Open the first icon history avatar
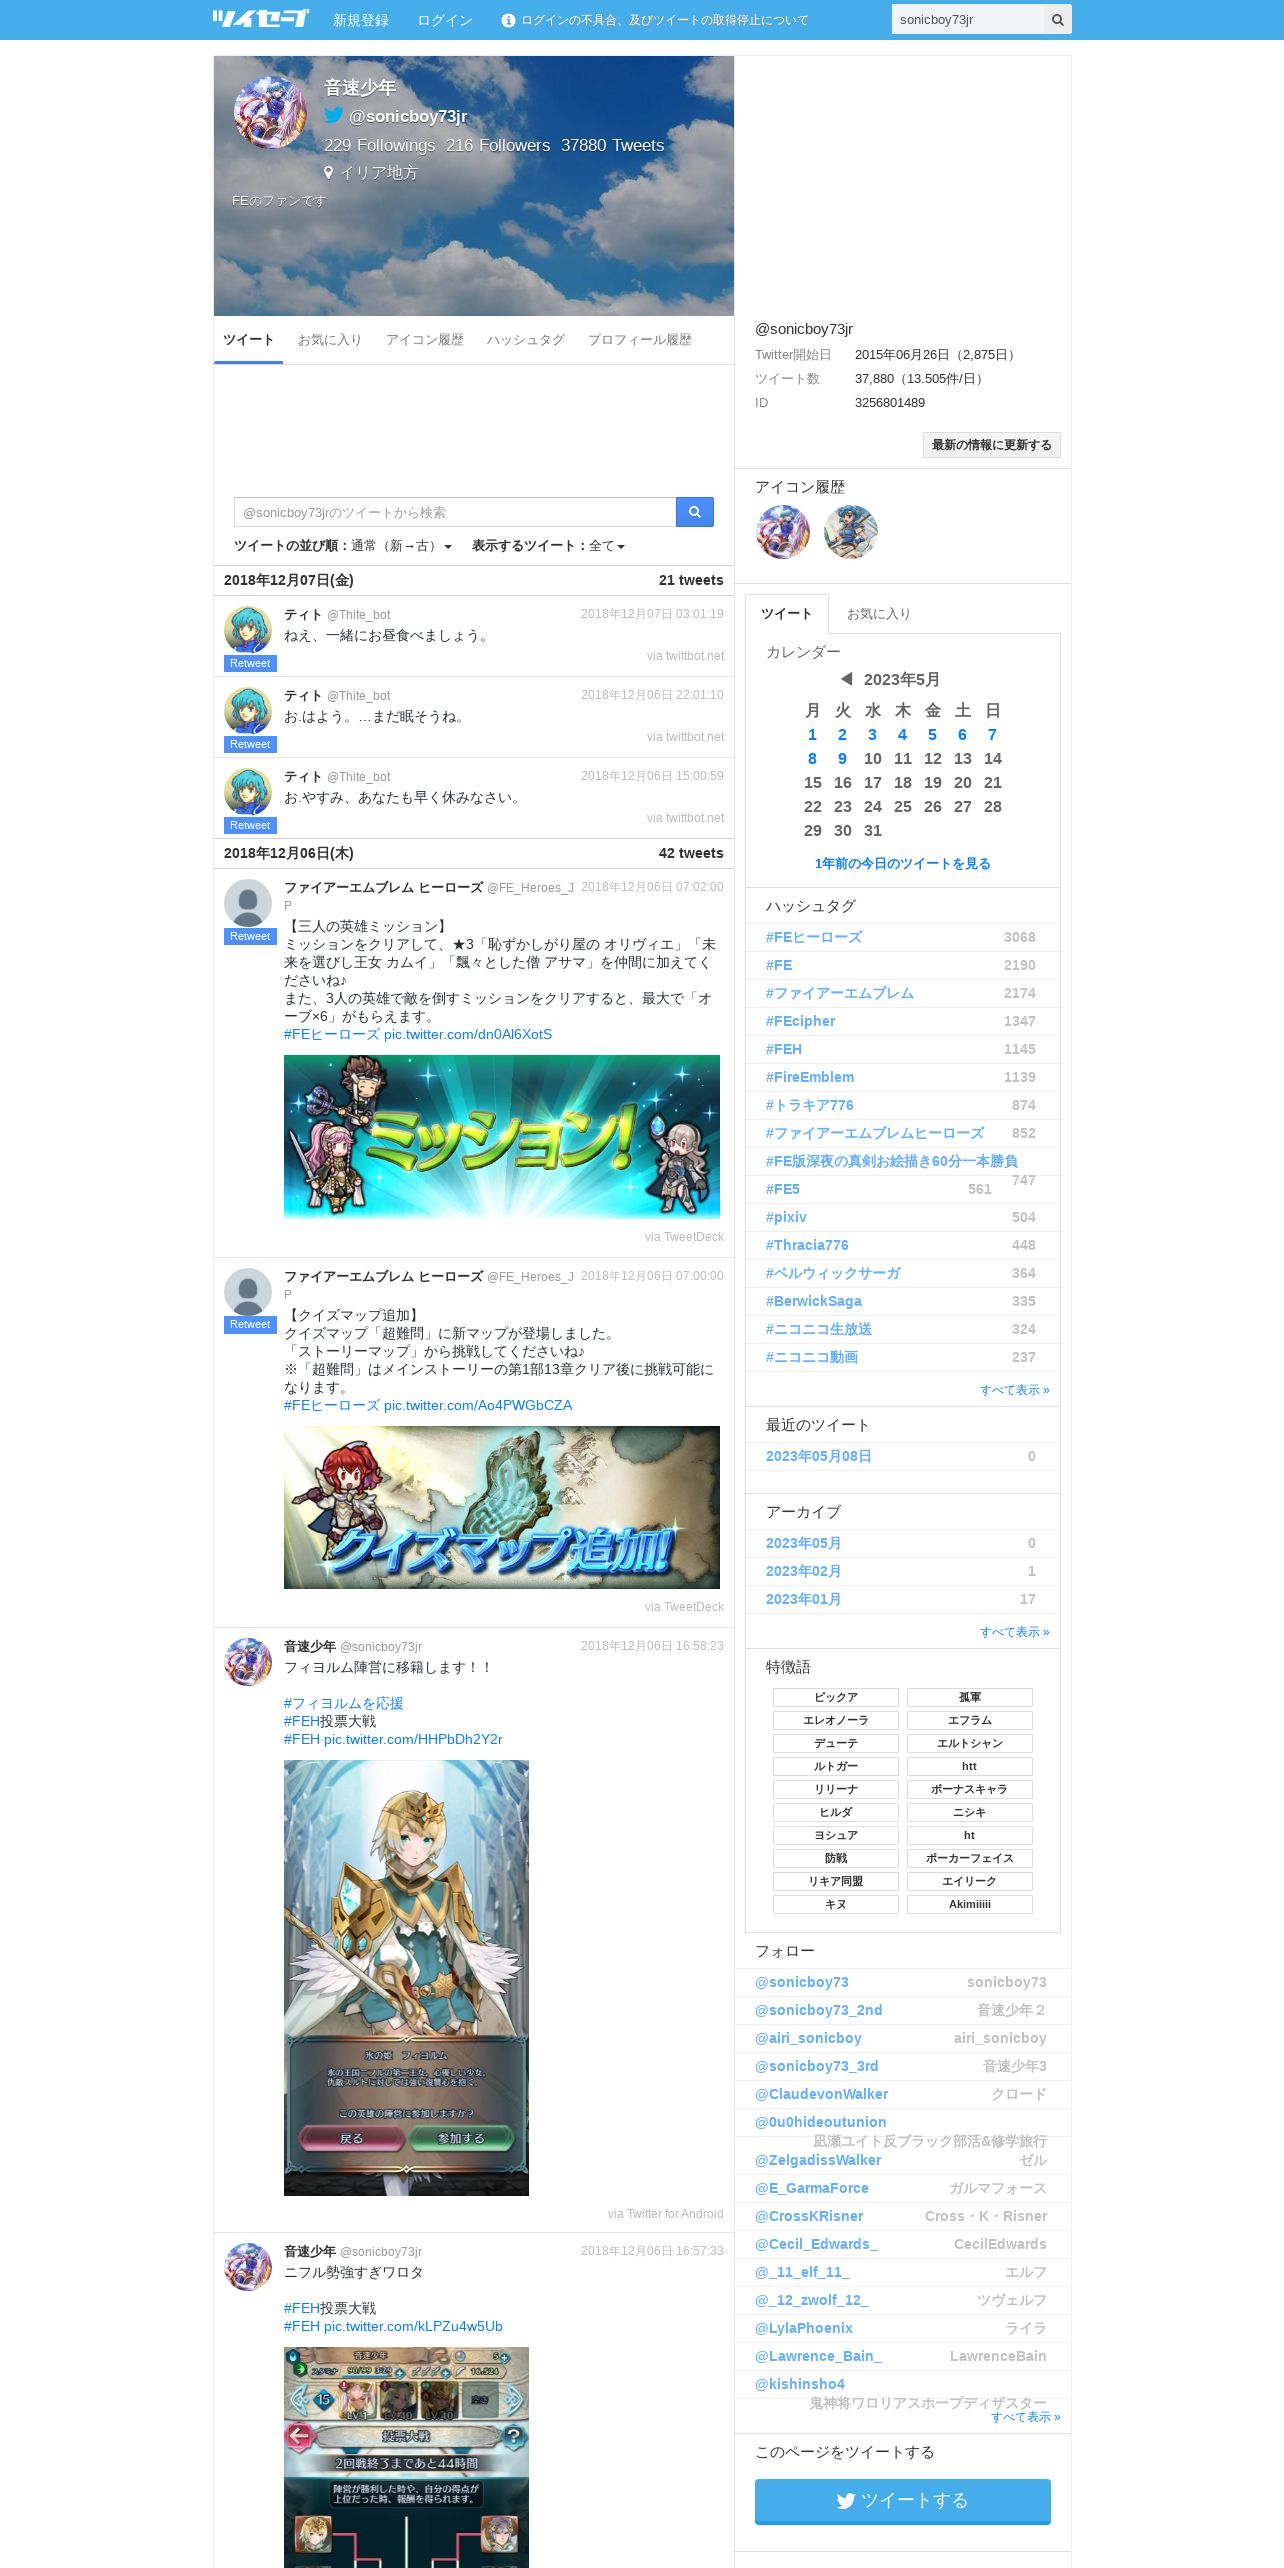Image resolution: width=1284 pixels, height=2568 pixels. 782,532
